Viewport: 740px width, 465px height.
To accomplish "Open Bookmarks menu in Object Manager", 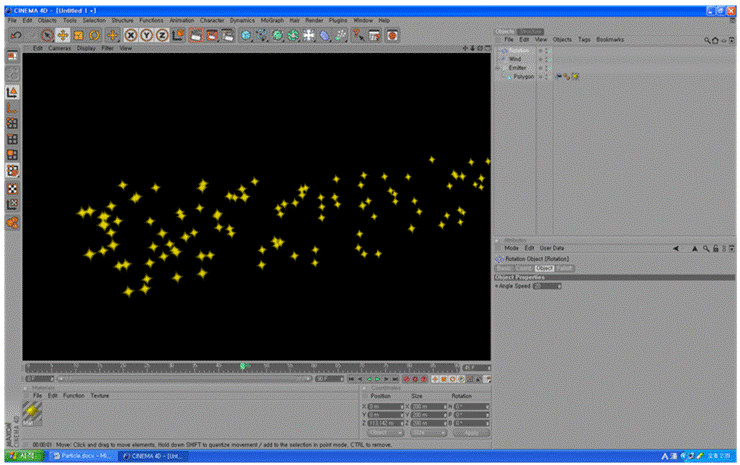I will [x=610, y=40].
